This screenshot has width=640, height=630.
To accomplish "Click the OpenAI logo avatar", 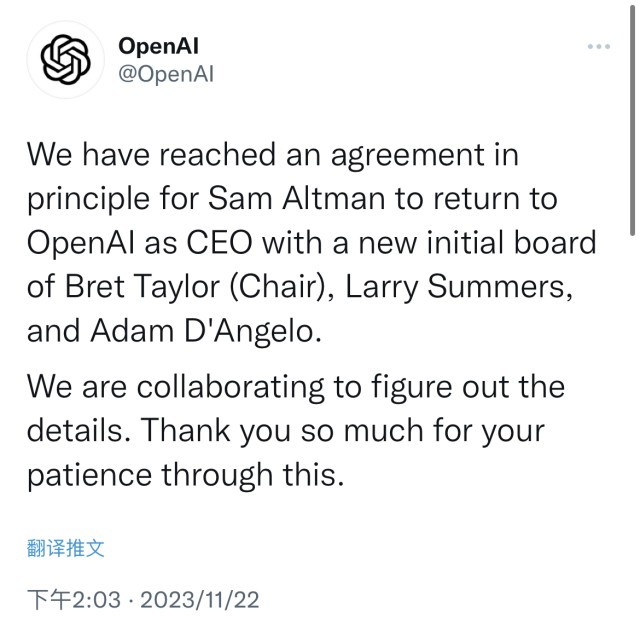I will 65,60.
